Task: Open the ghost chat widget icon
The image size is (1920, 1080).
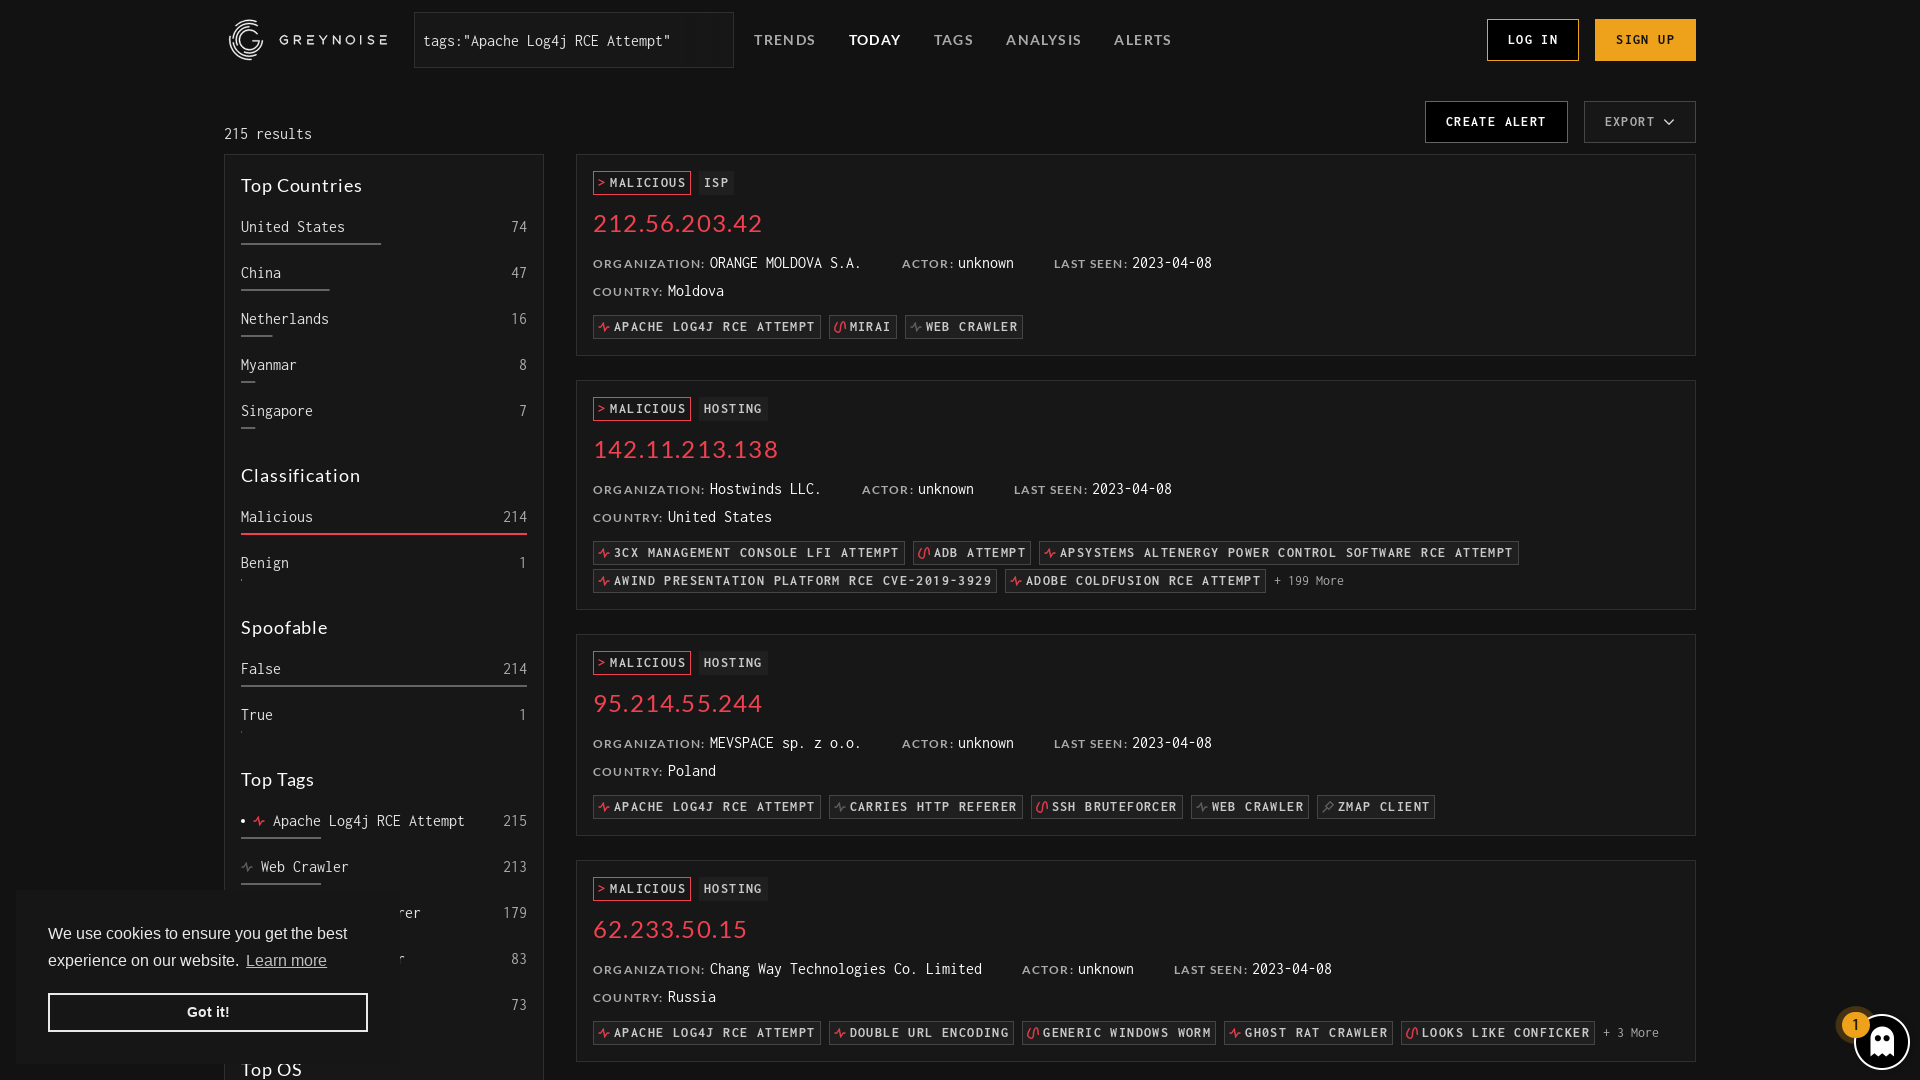Action: click(1881, 1042)
